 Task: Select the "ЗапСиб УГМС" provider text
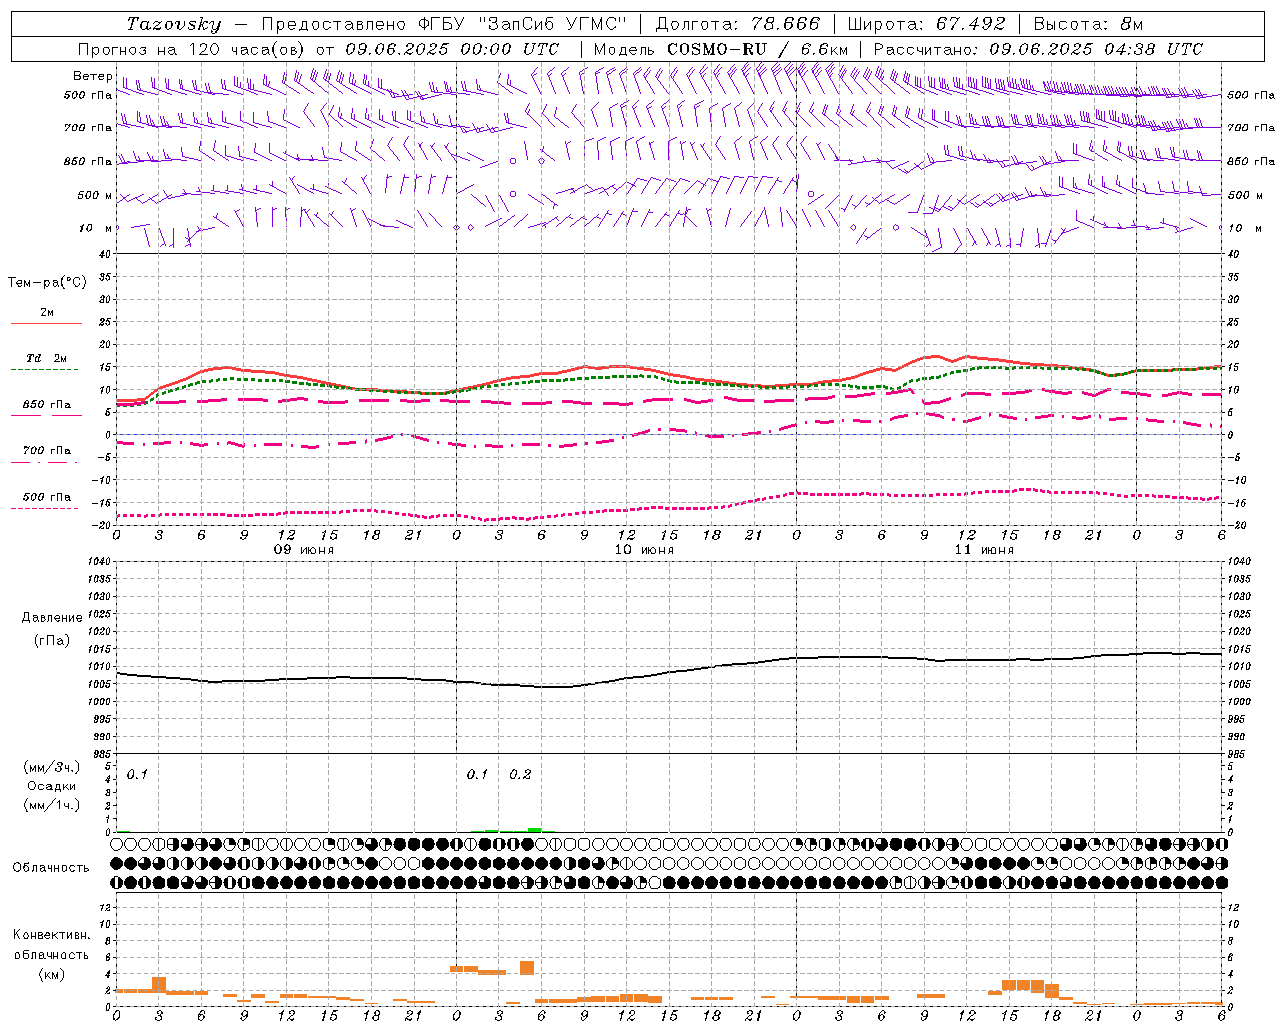[x=552, y=24]
